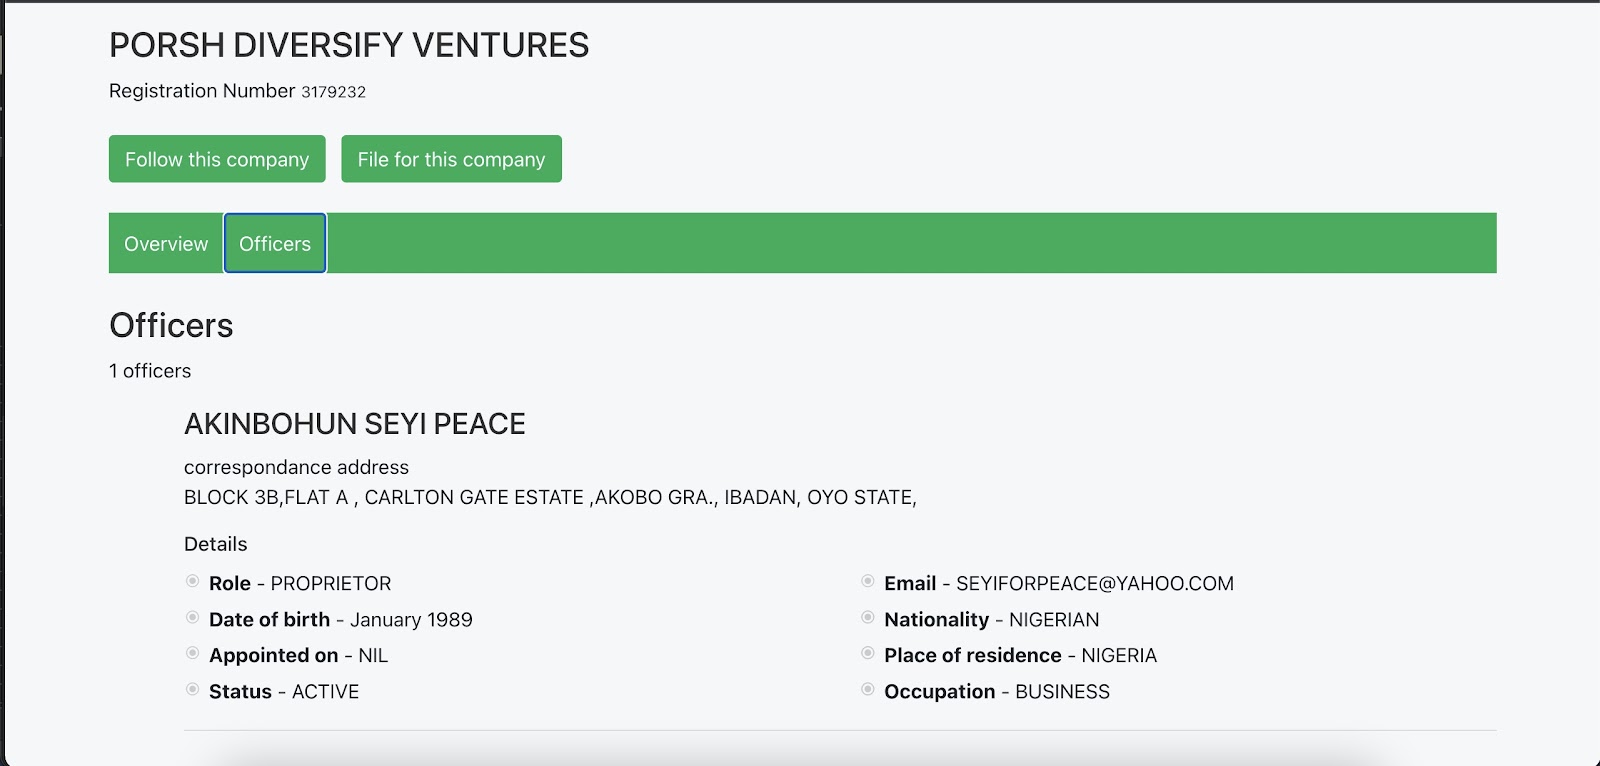The image size is (1600, 766).
Task: Click the Follow this company button
Action: (217, 159)
